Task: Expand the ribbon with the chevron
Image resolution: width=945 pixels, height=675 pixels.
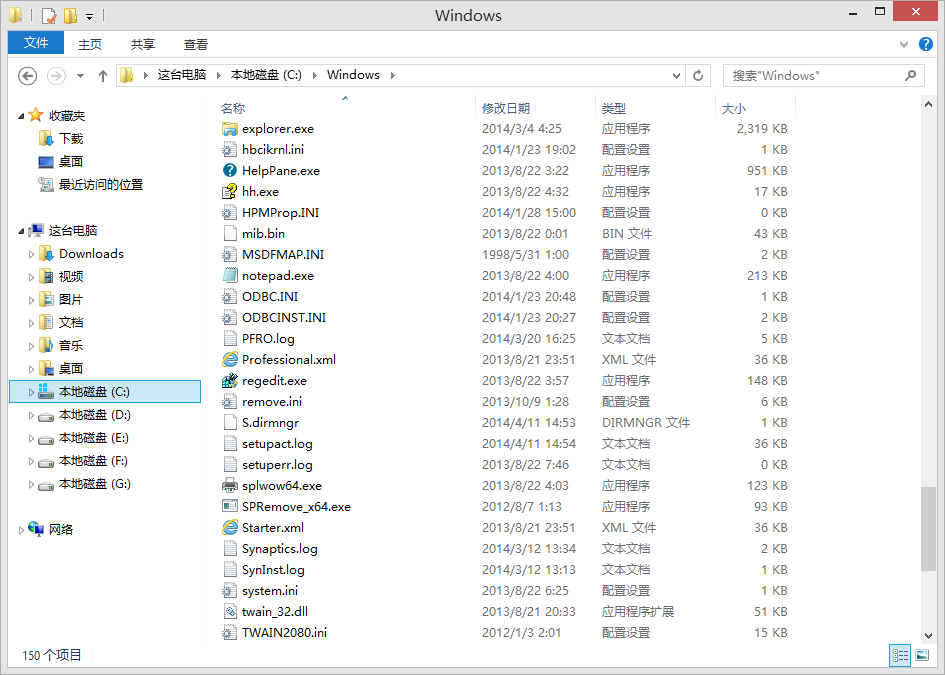Action: click(903, 44)
